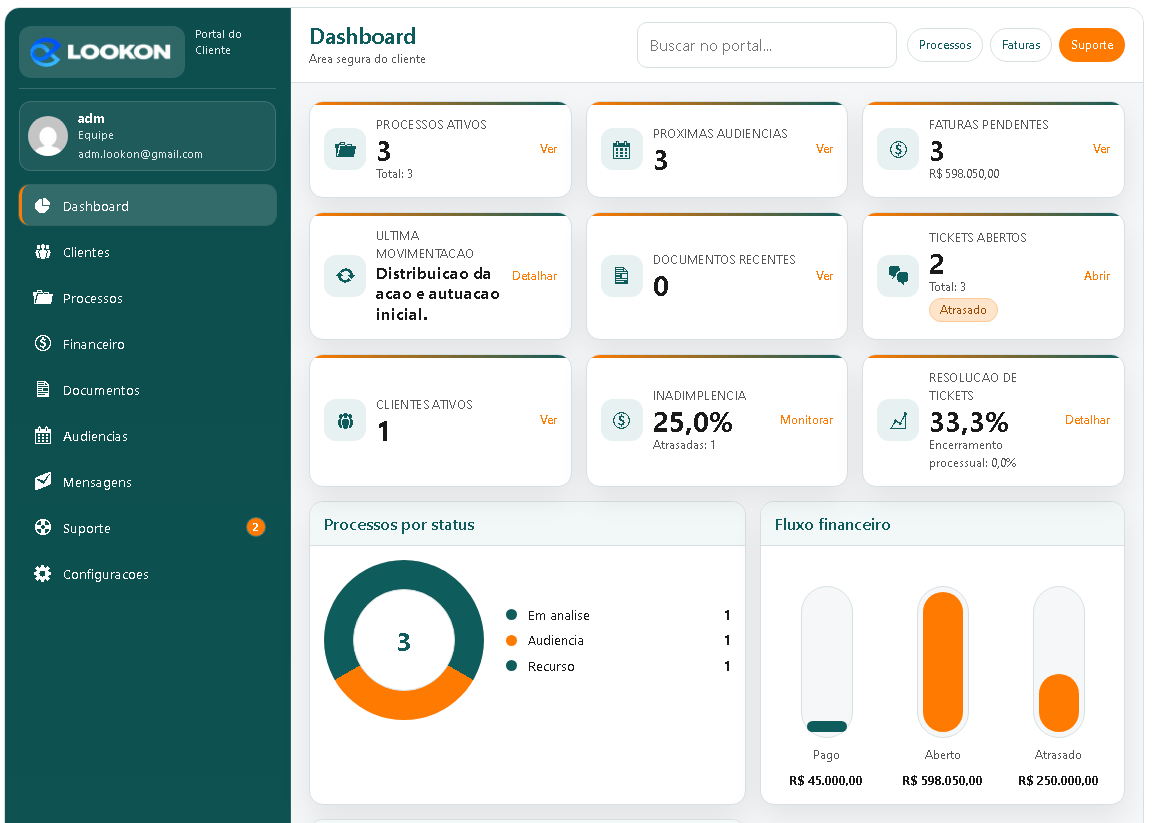The height and width of the screenshot is (823, 1160).
Task: Switch to the Processos tab
Action: tap(944, 45)
